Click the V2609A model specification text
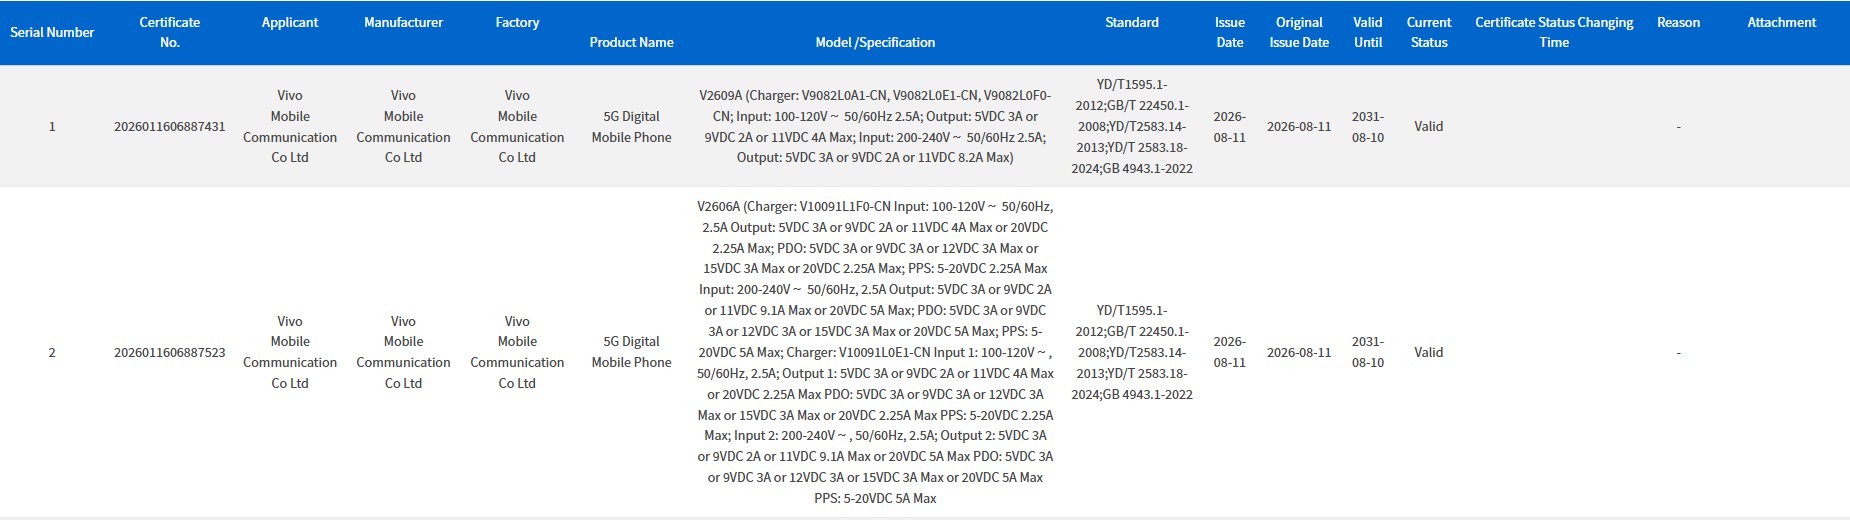This screenshot has width=1850, height=520. tap(875, 126)
